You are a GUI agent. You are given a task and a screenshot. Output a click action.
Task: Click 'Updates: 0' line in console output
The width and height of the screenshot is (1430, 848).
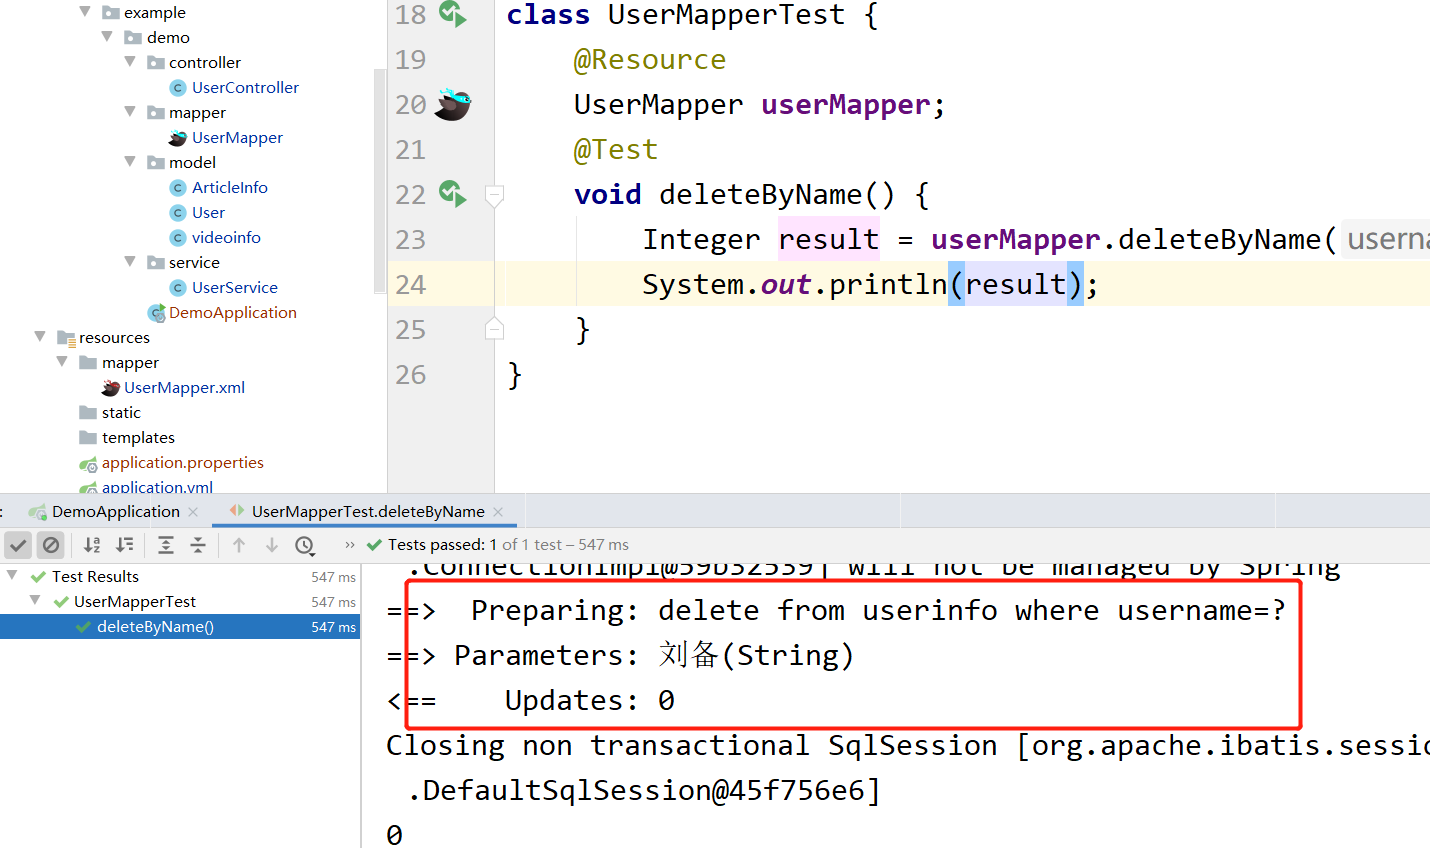(x=589, y=700)
